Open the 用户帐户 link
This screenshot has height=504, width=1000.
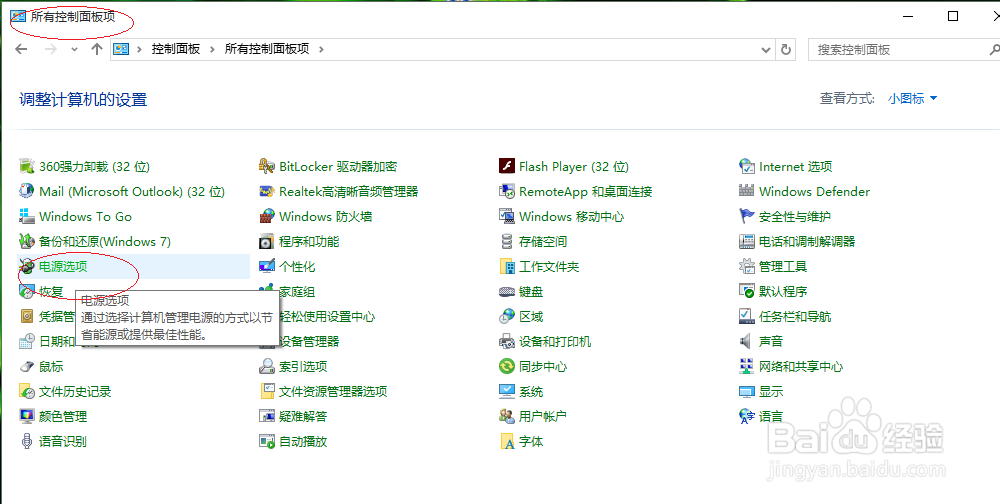click(x=543, y=417)
